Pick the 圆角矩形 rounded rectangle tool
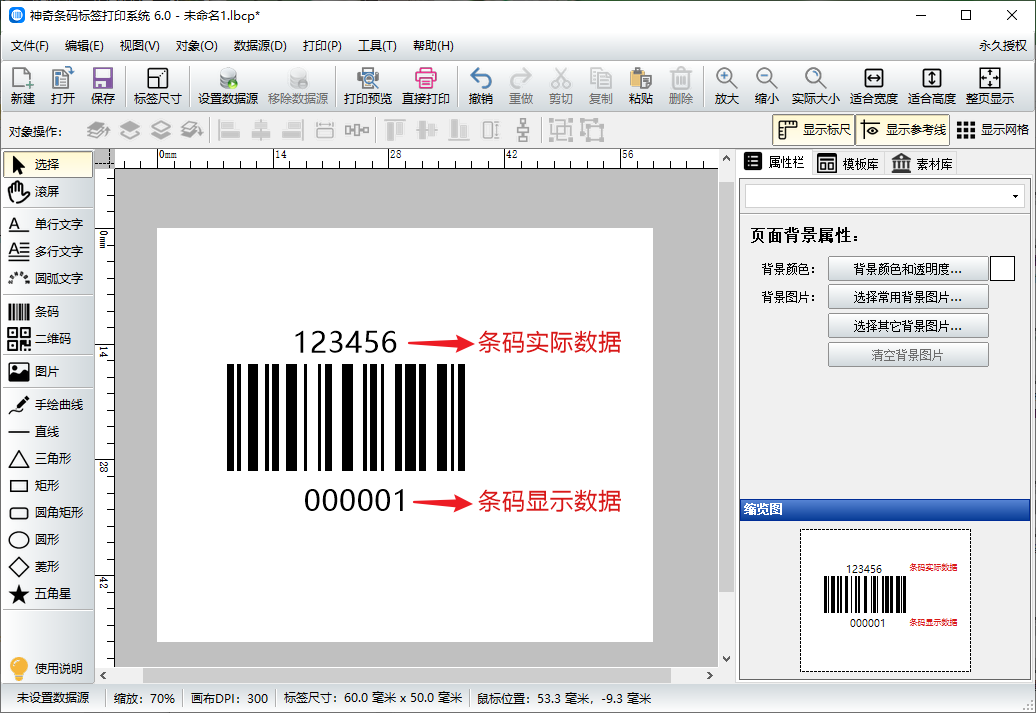 (48, 513)
